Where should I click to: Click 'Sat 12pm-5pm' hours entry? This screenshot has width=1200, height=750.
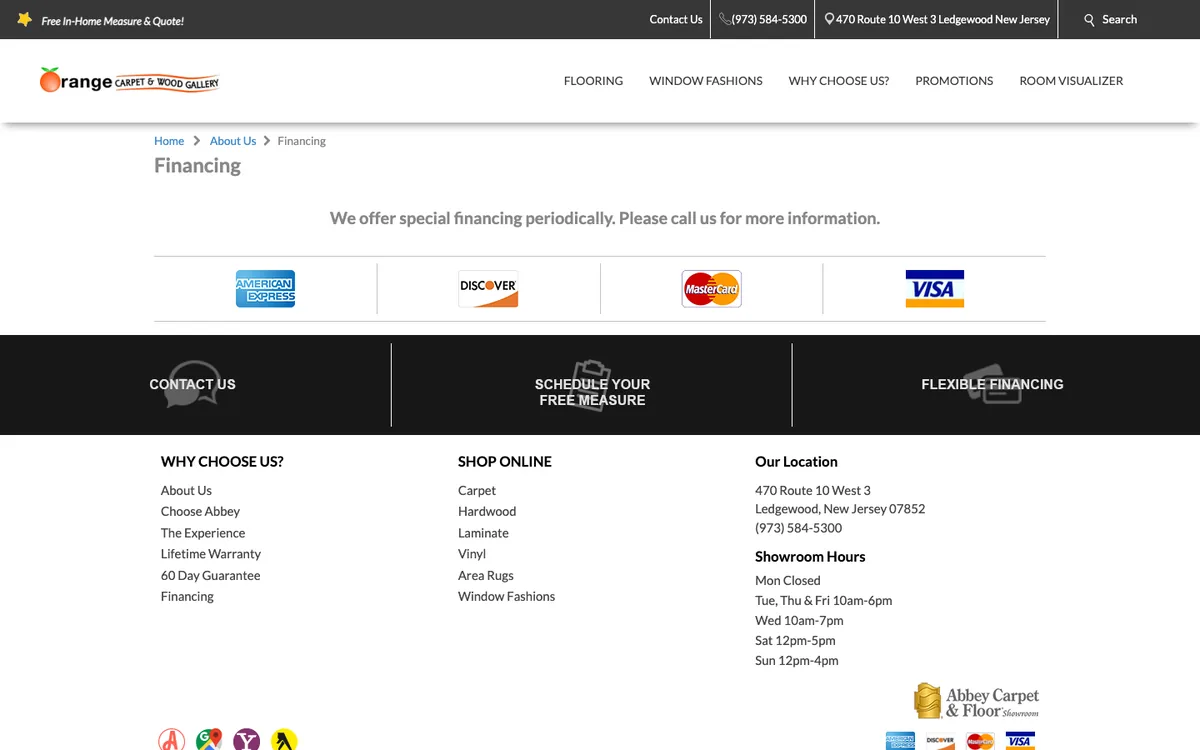[795, 640]
